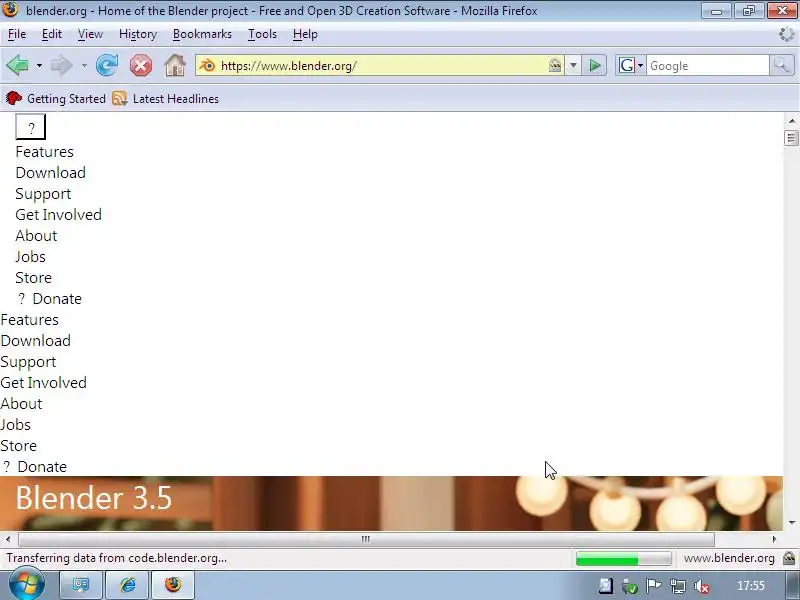800x600 pixels.
Task: Open the File menu
Action: (x=17, y=34)
